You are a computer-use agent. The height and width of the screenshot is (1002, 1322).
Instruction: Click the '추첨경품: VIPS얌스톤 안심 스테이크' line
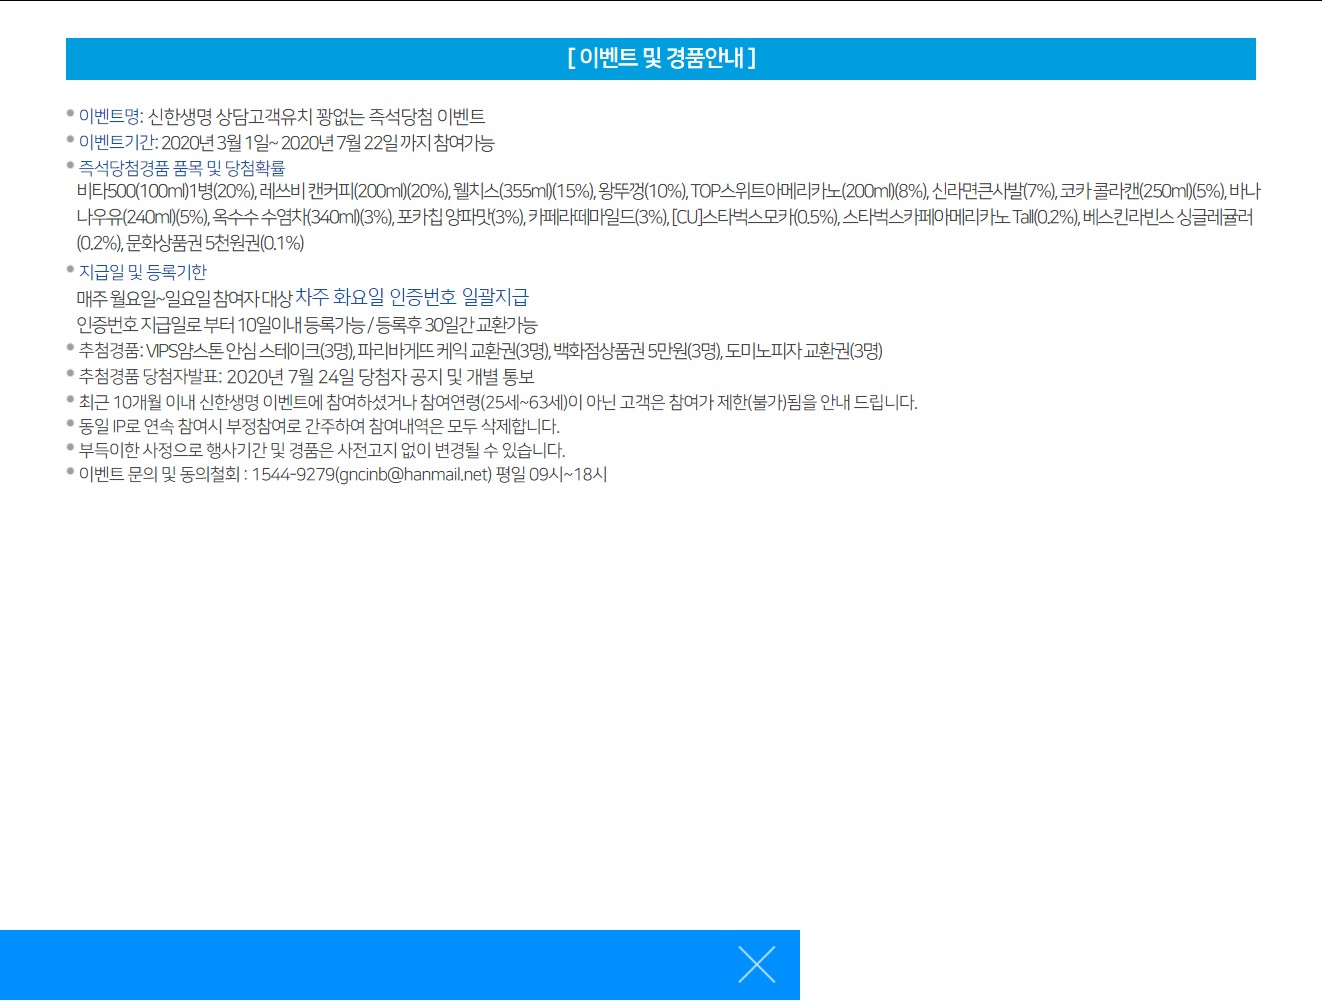coord(481,351)
